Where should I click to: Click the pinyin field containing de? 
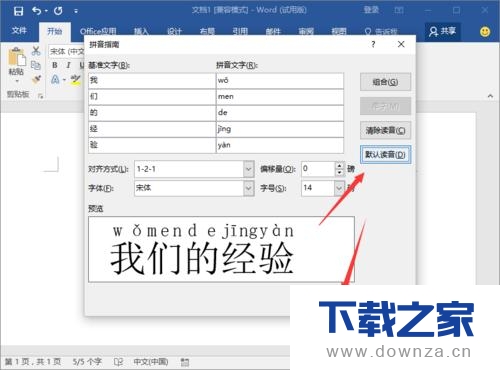280,113
